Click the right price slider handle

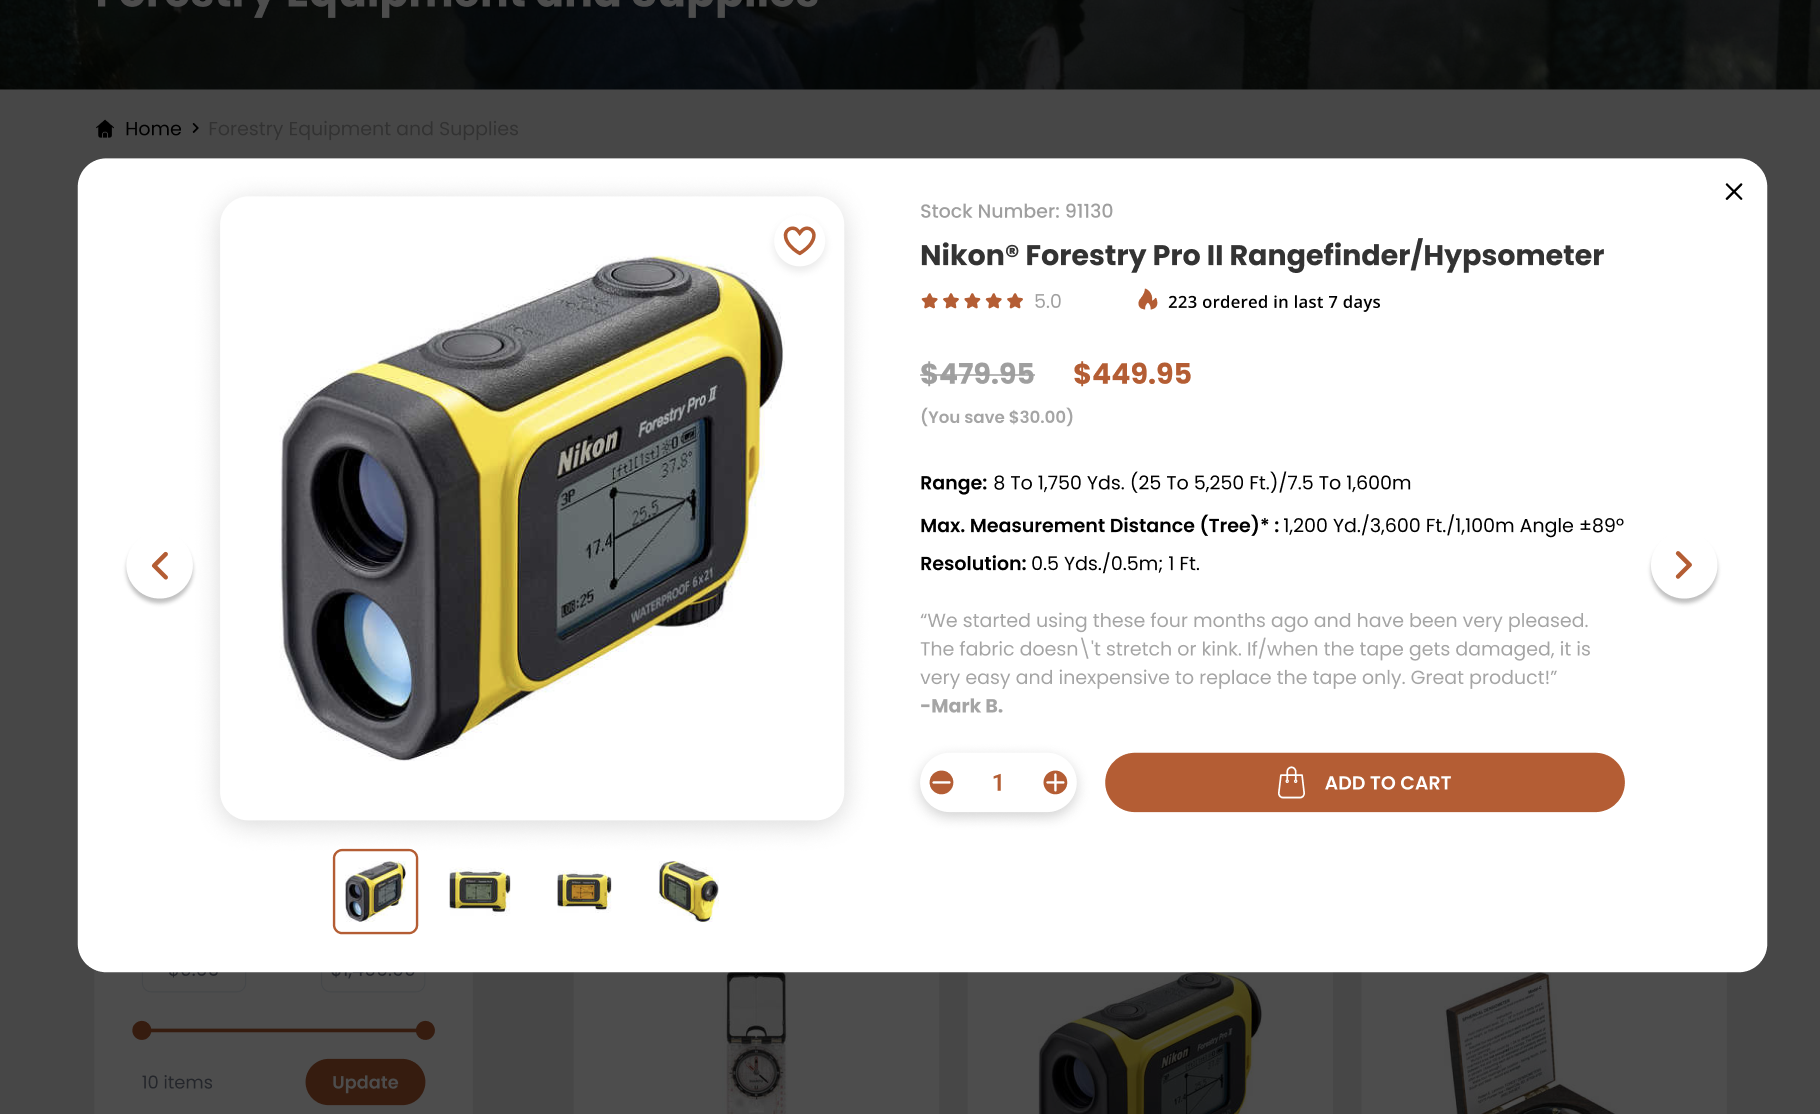click(x=425, y=1030)
